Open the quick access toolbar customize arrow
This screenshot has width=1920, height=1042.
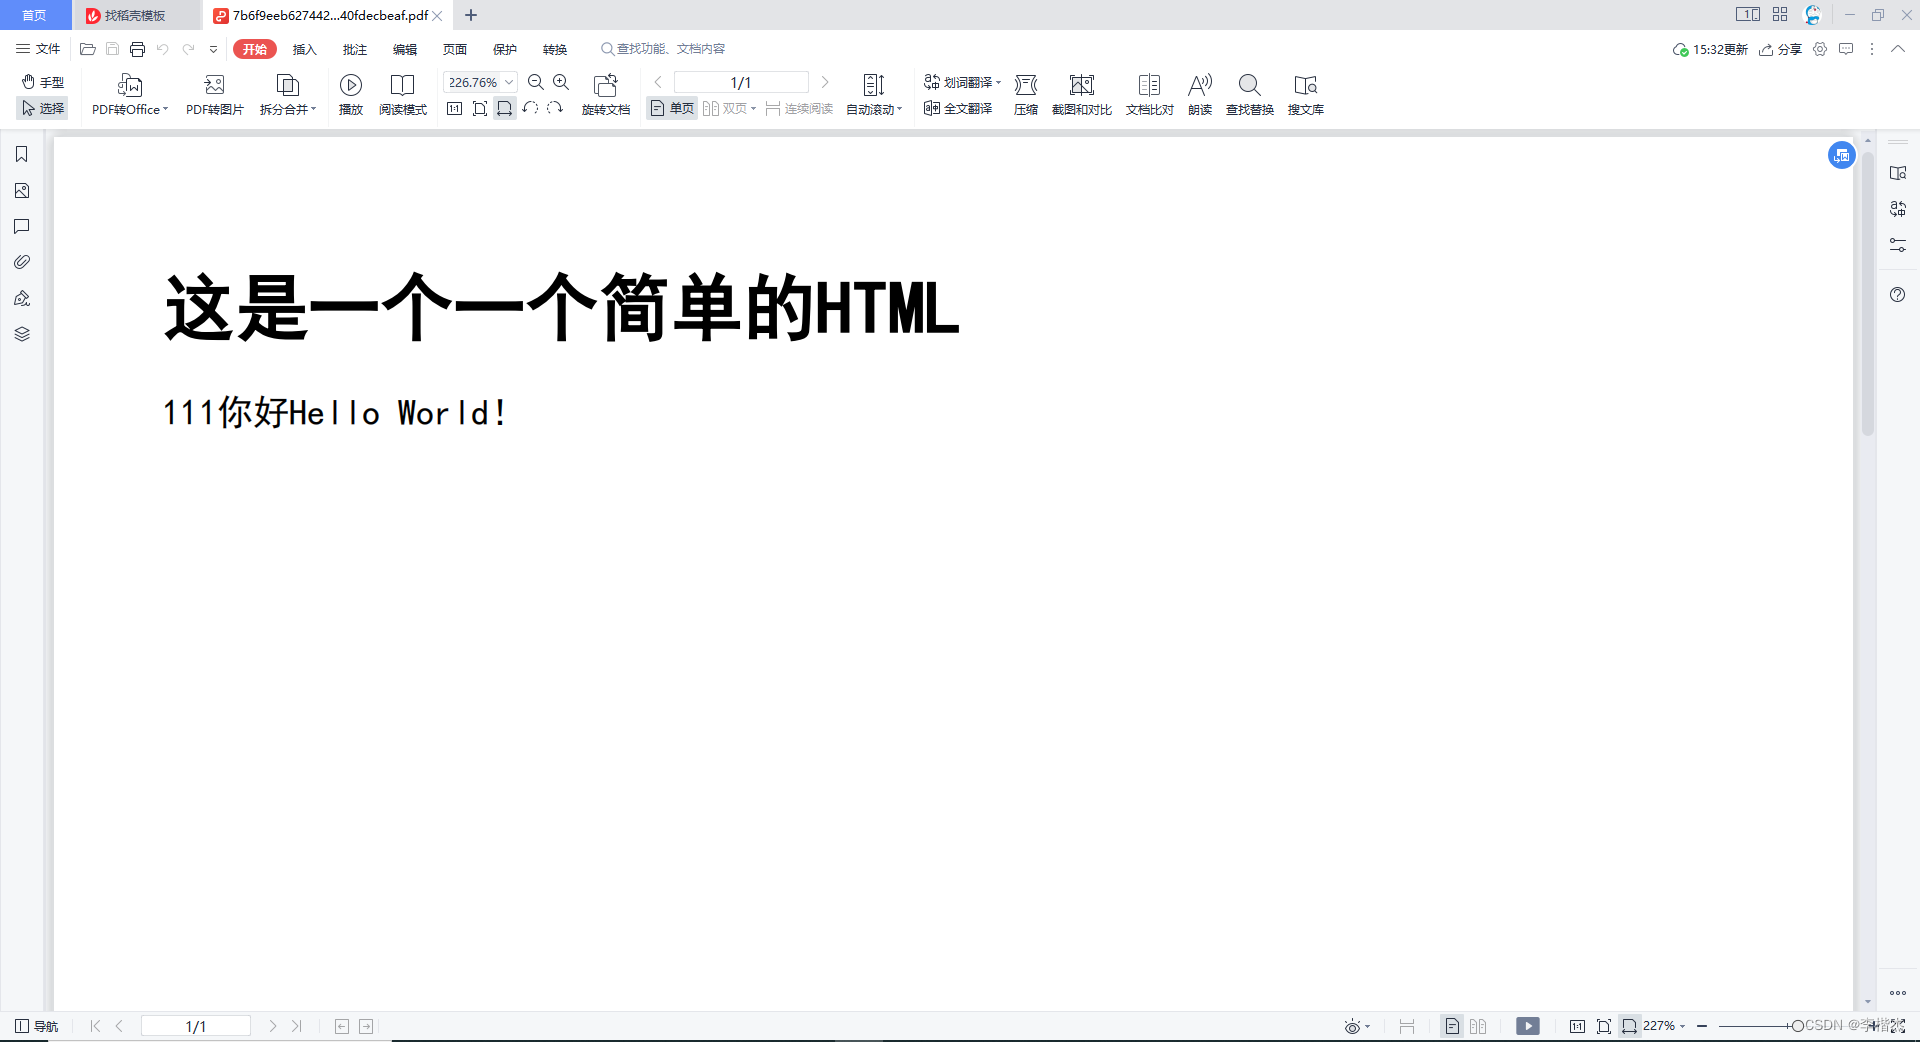[x=213, y=49]
